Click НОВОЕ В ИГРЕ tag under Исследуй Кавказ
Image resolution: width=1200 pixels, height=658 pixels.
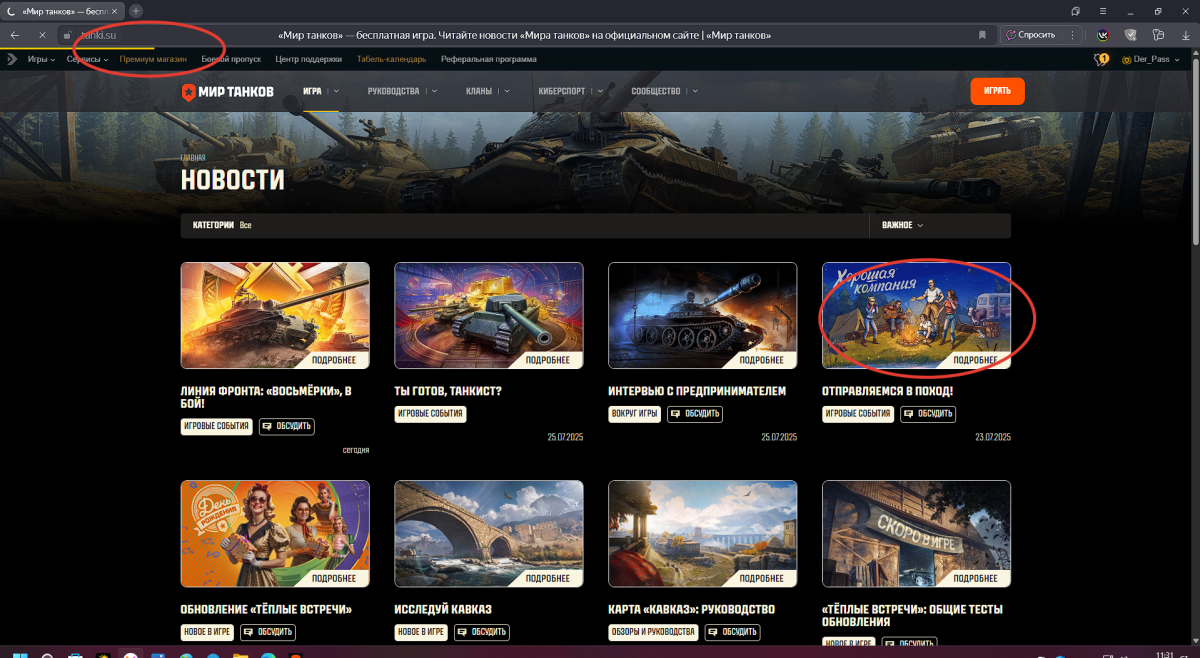pyautogui.click(x=421, y=632)
